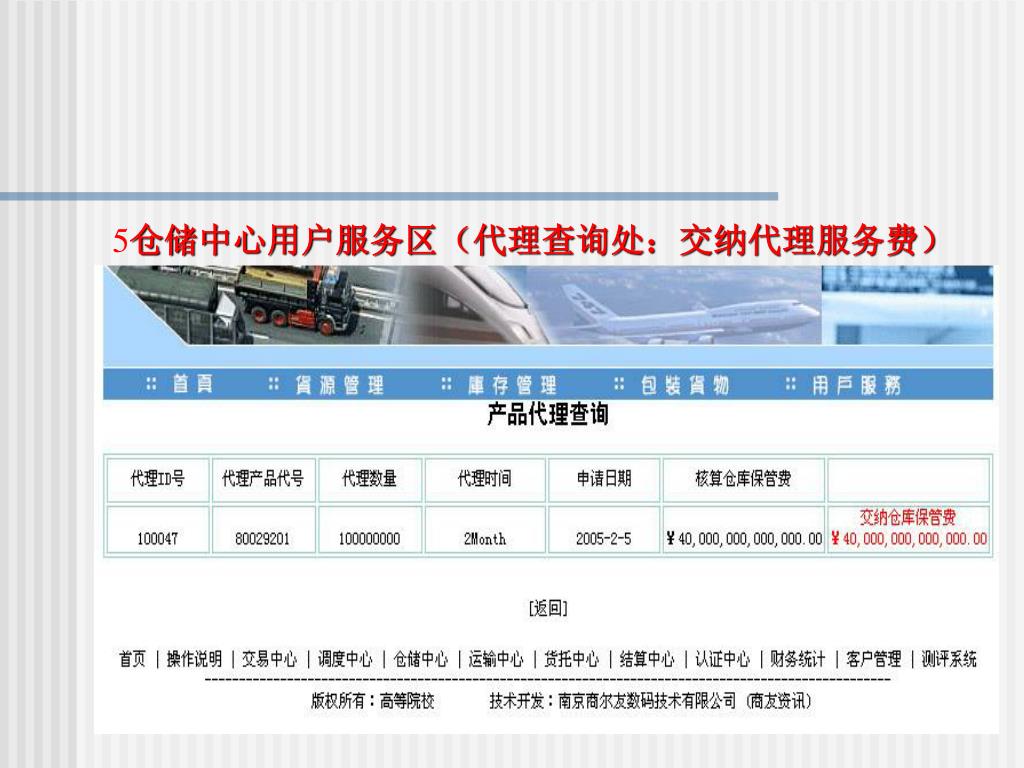The image size is (1024, 768).
Task: Open the 包裝貨物 menu item
Action: point(684,385)
